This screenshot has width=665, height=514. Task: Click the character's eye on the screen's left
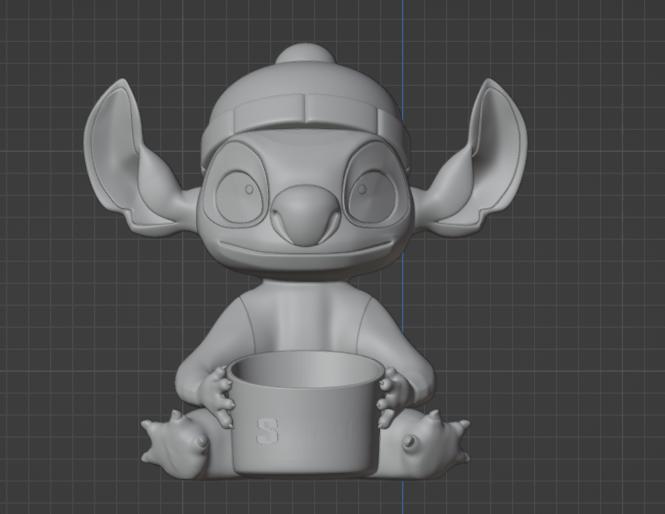tap(240, 190)
